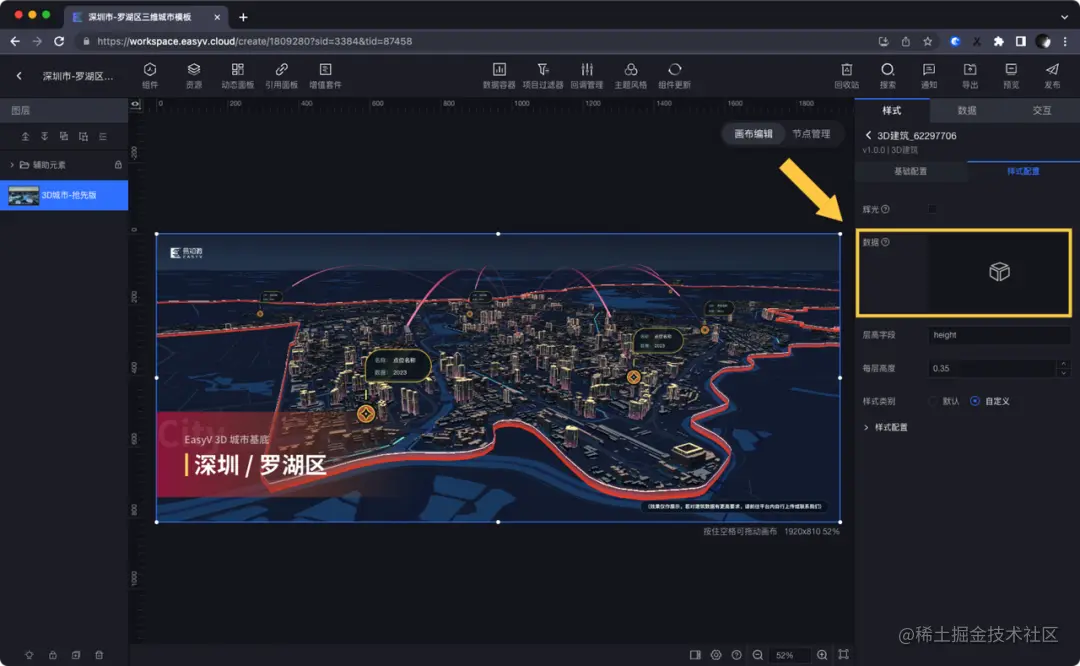Bookmark page with star icon
The image size is (1080, 666).
(x=928, y=41)
